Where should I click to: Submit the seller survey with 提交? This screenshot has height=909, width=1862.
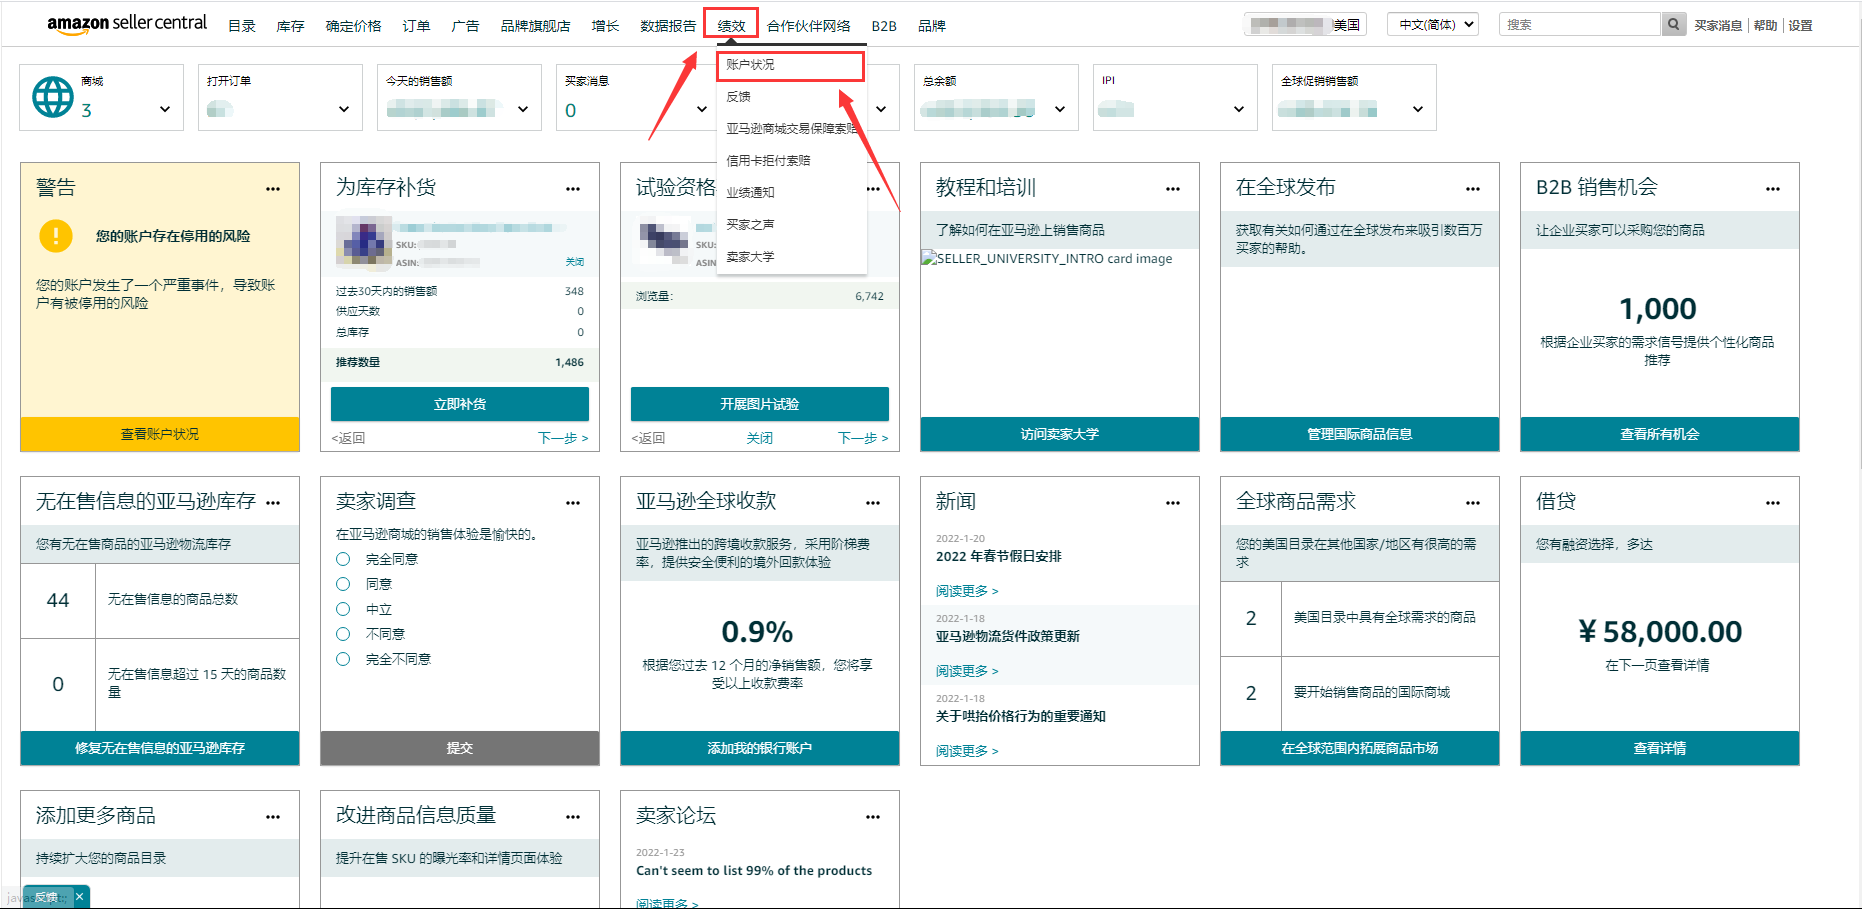click(460, 748)
